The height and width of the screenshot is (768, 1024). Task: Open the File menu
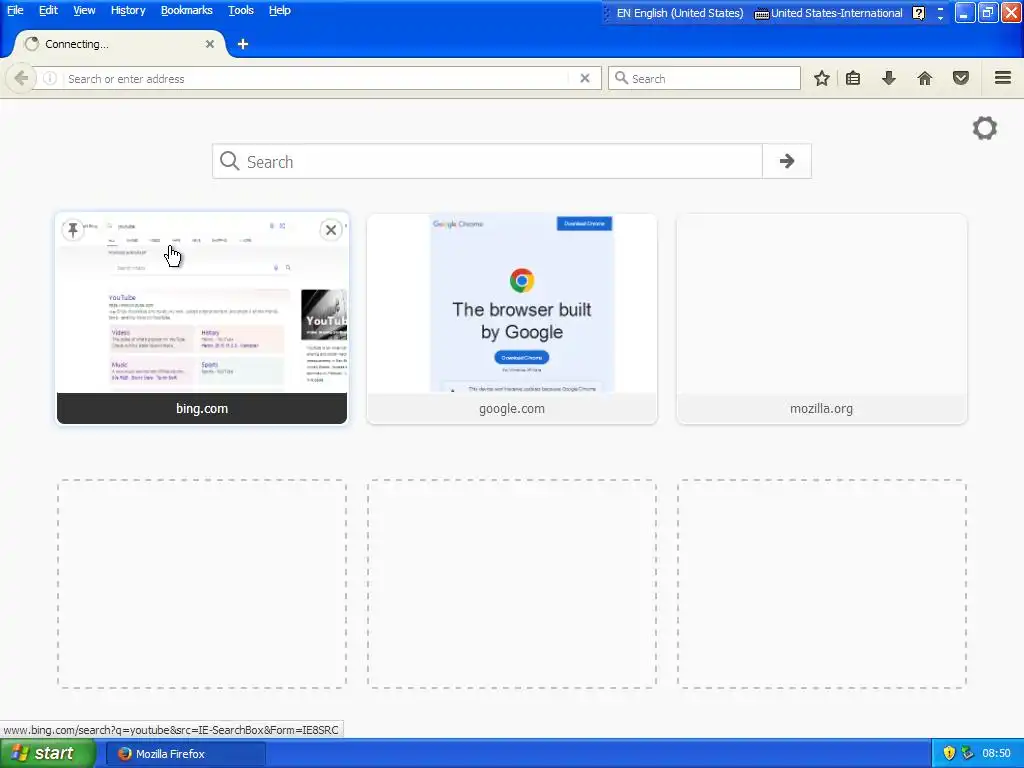point(15,10)
